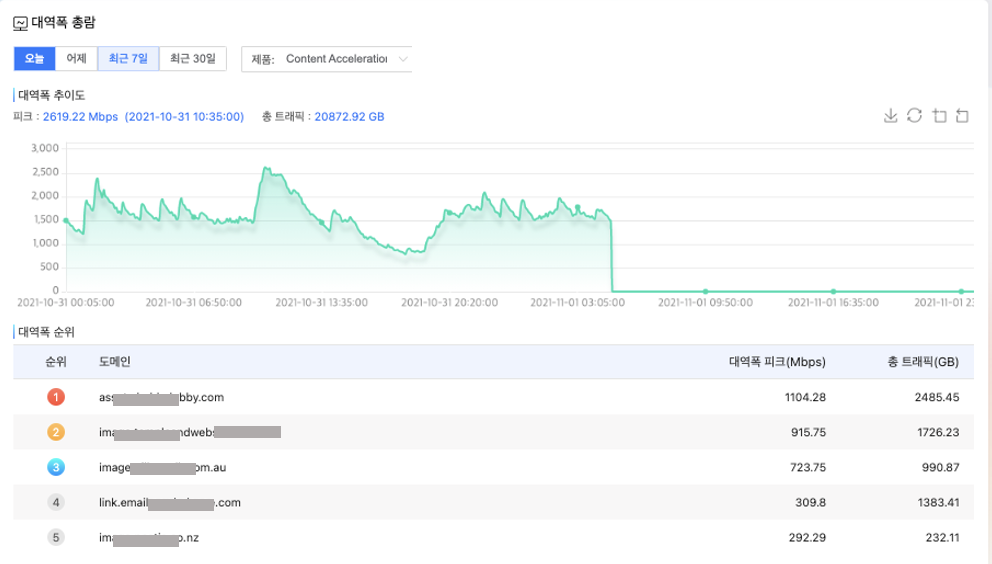Switch to the 최근 7일 range
Image resolution: width=992 pixels, height=564 pixels.
tap(128, 59)
